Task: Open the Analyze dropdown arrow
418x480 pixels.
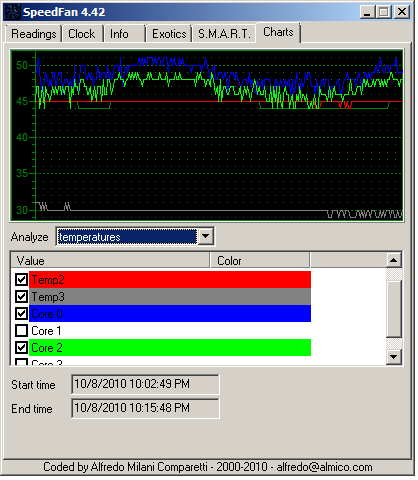Action: [206, 236]
